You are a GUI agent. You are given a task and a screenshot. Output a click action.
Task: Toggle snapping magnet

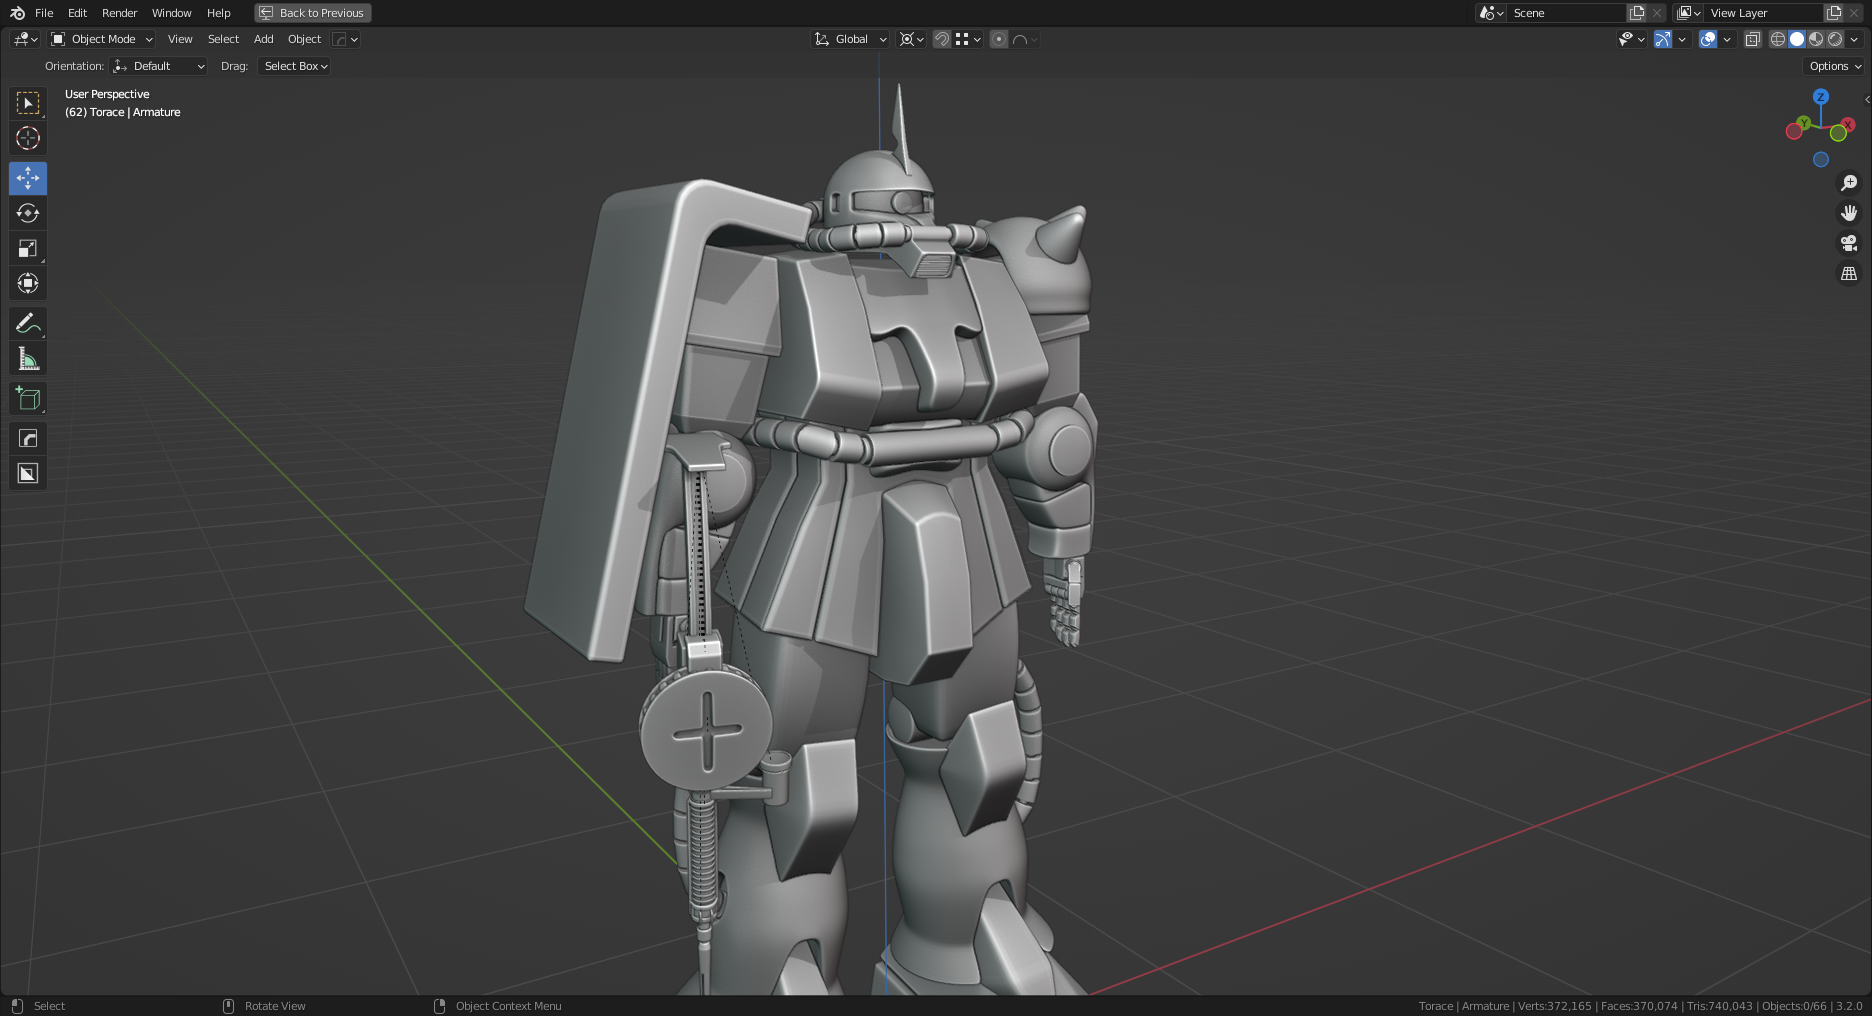[x=941, y=39]
